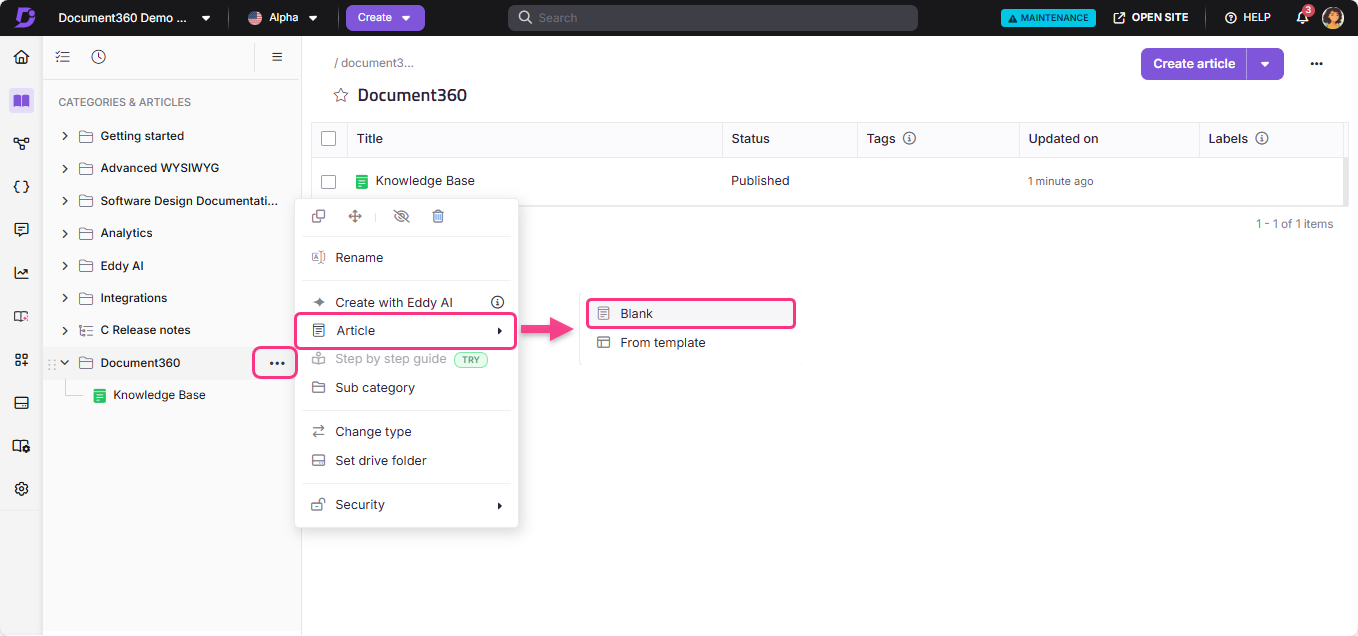Delete the category using the trash icon
Viewport: 1358px width, 636px height.
438,216
